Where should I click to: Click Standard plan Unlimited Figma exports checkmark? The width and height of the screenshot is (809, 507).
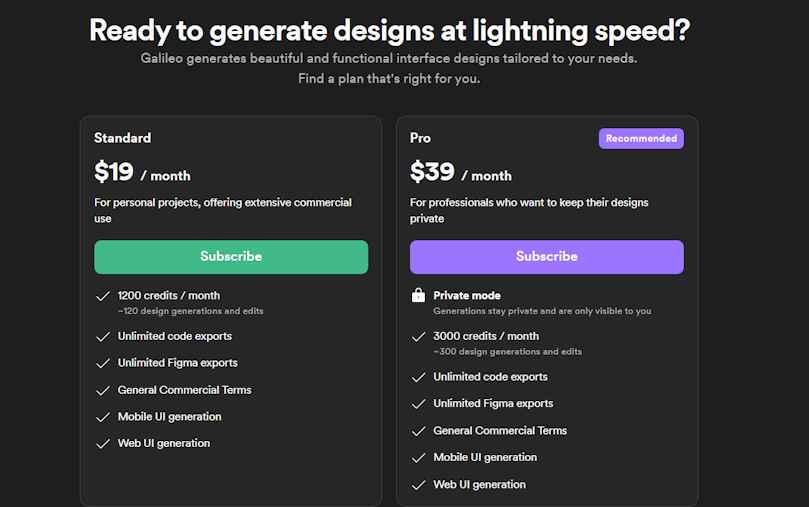click(x=103, y=364)
